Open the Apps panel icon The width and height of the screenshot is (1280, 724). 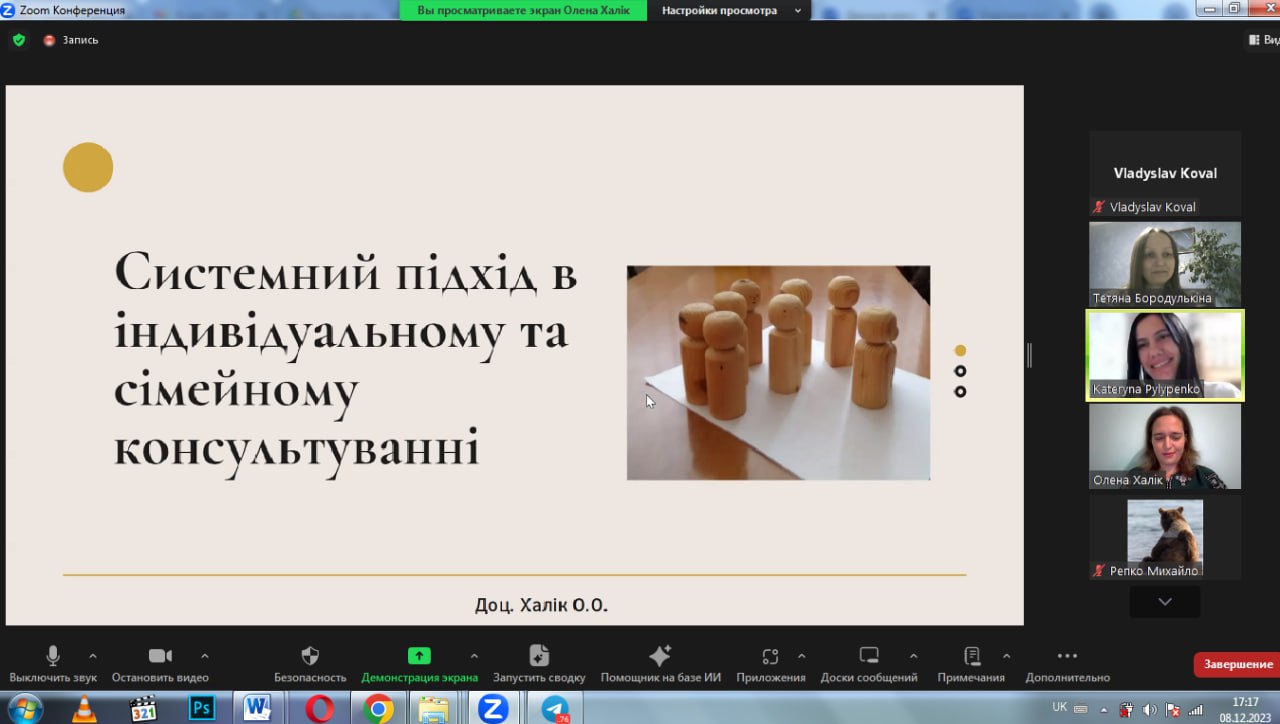click(770, 656)
